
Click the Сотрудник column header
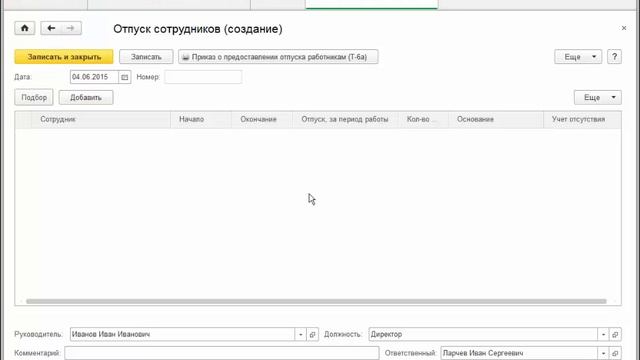101,120
